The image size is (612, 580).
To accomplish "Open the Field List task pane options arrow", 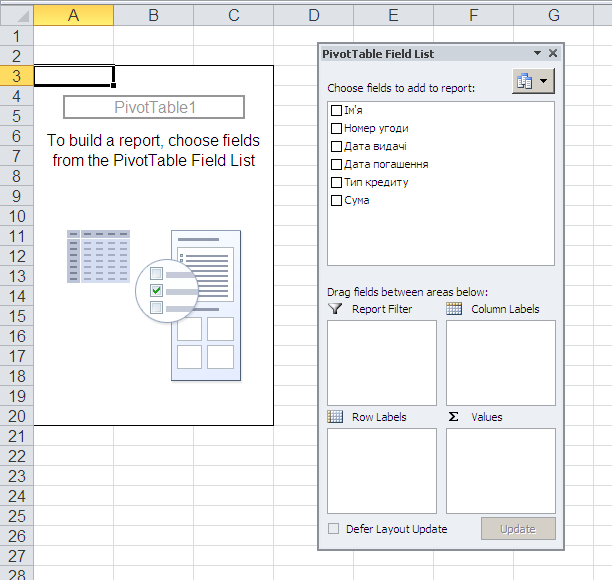I will 537,54.
